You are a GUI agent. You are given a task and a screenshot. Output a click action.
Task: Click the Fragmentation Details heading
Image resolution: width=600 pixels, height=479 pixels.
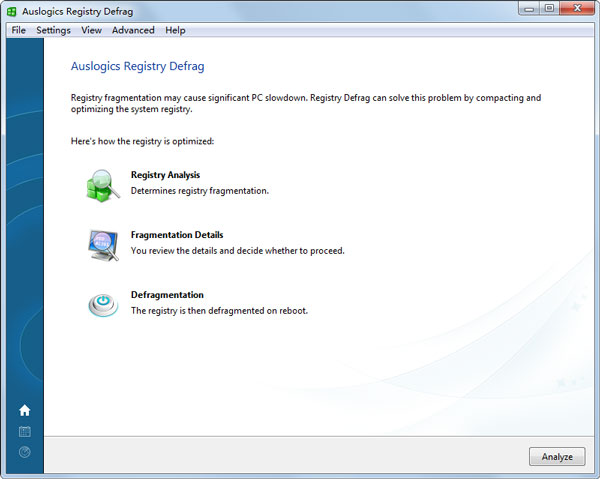pos(177,235)
